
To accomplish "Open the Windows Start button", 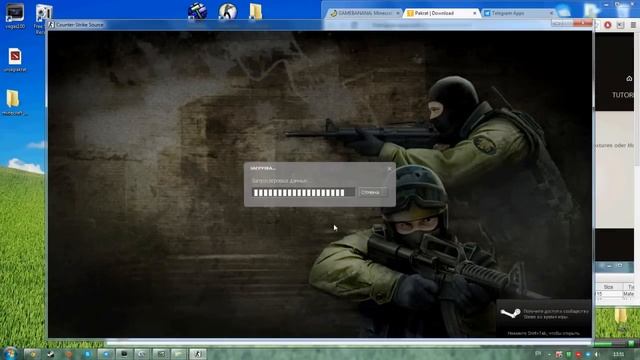I will pos(10,353).
